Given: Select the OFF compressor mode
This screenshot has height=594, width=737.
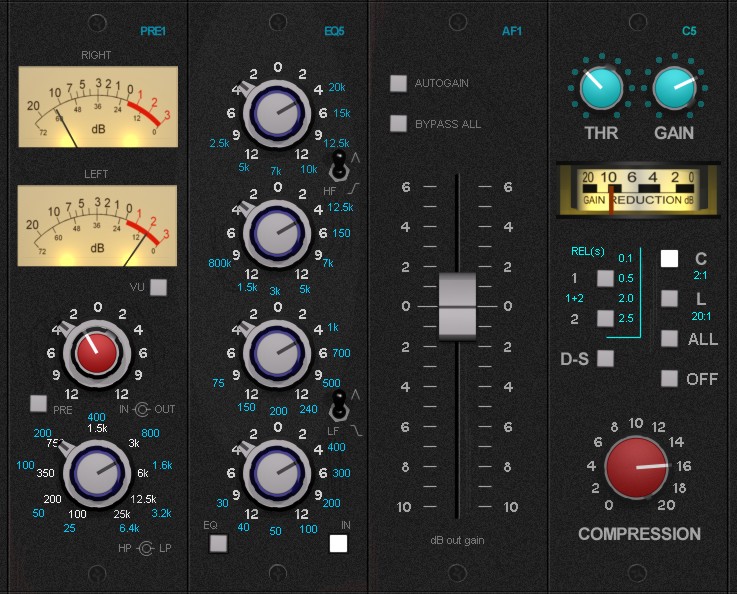Looking at the screenshot, I should coord(669,378).
